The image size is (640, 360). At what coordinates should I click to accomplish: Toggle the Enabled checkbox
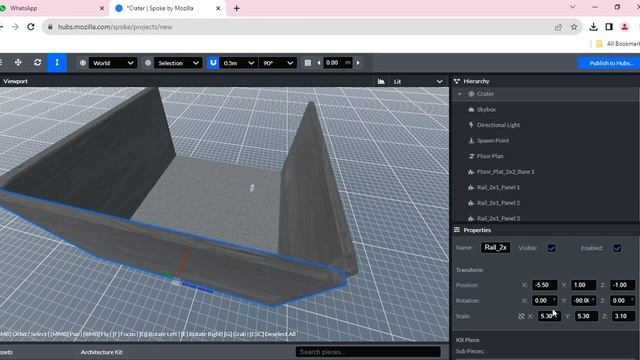617,248
